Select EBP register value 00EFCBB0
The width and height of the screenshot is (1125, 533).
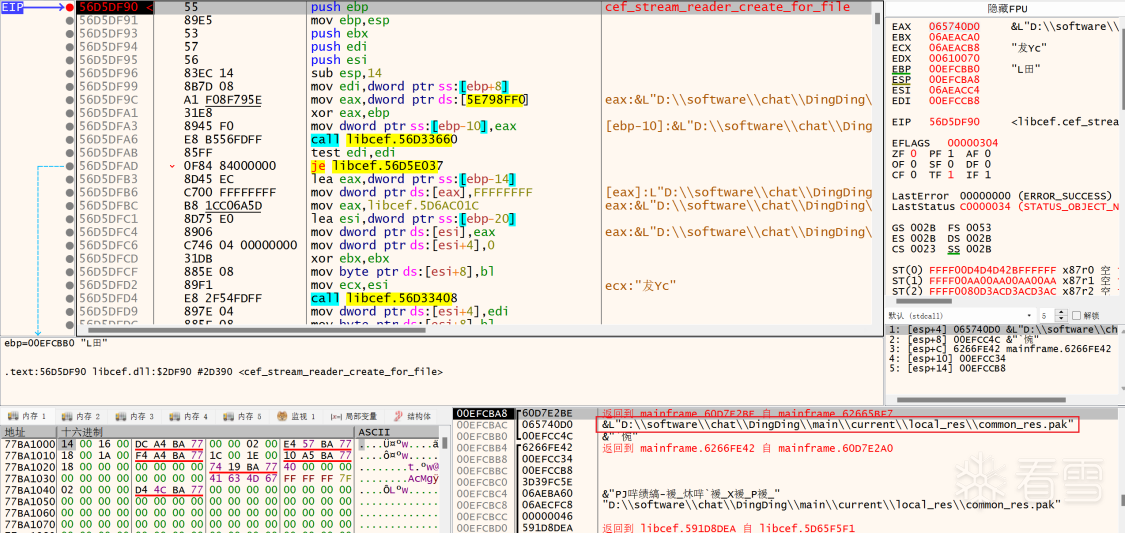point(953,69)
